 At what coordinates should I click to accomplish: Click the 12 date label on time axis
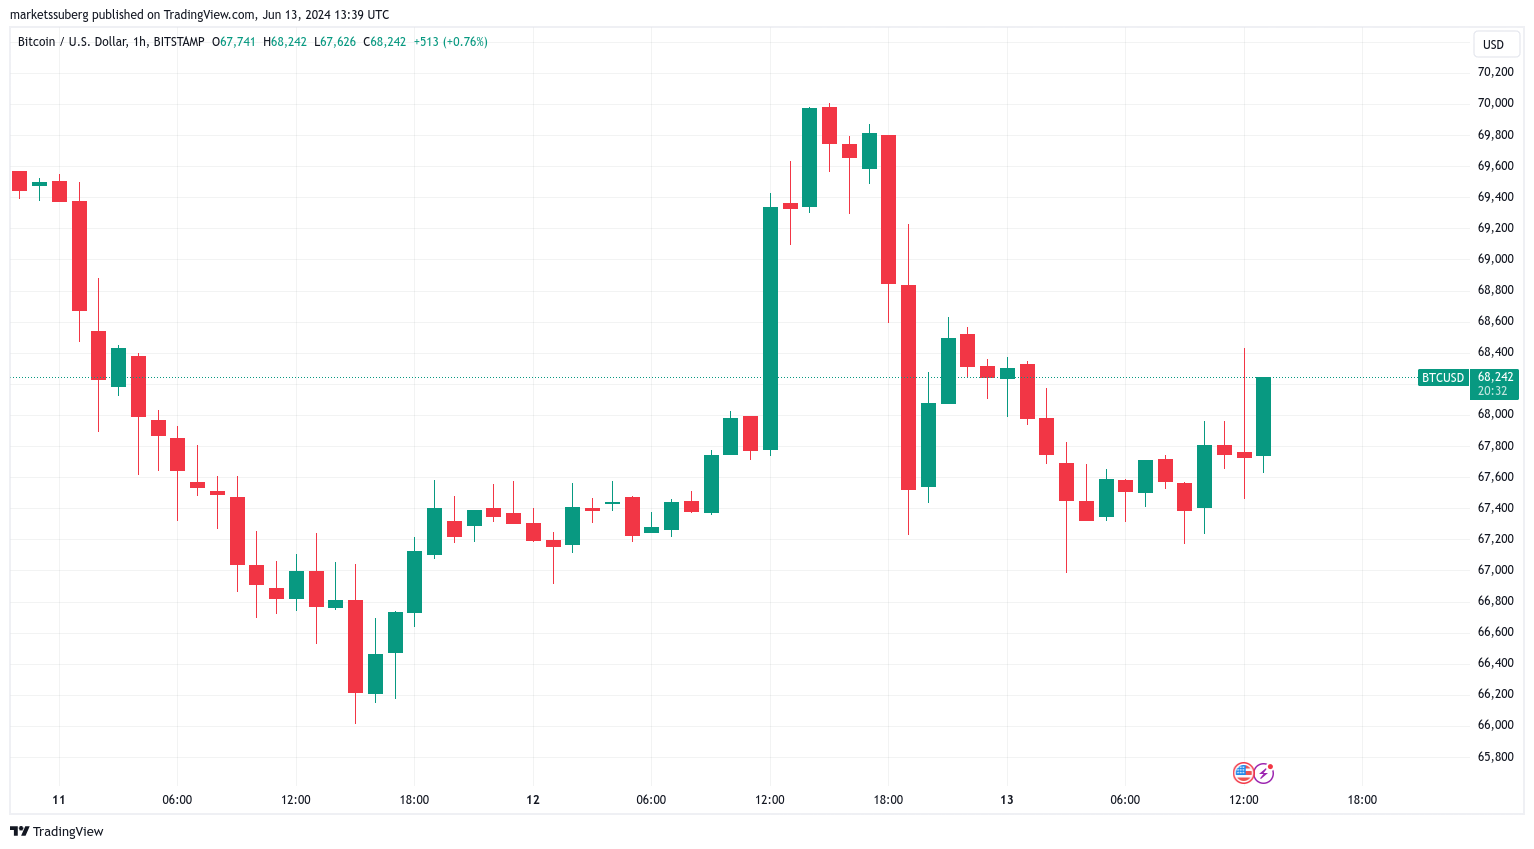click(533, 799)
